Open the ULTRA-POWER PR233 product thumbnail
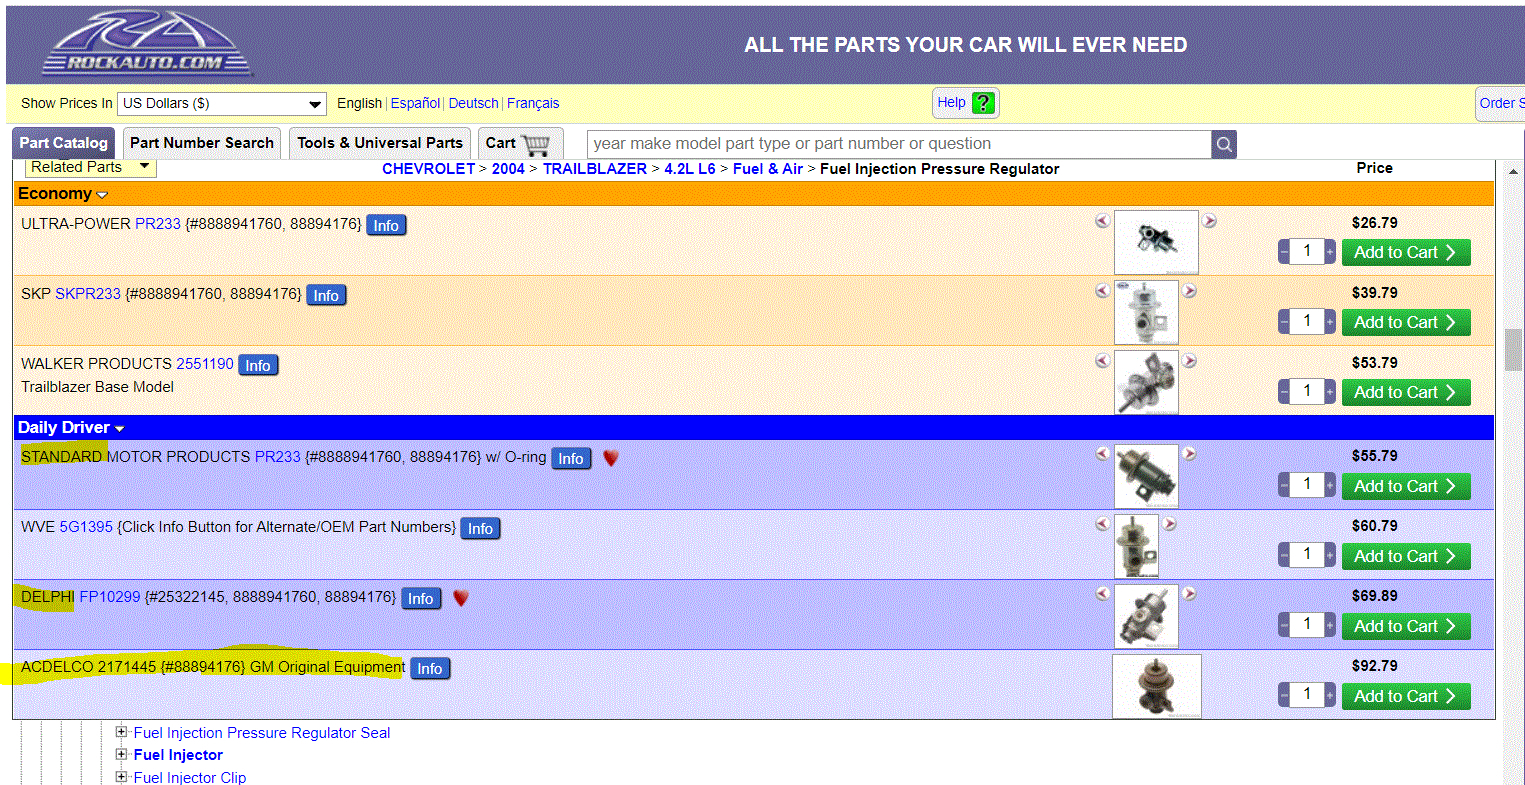1525x785 pixels. 1156,242
